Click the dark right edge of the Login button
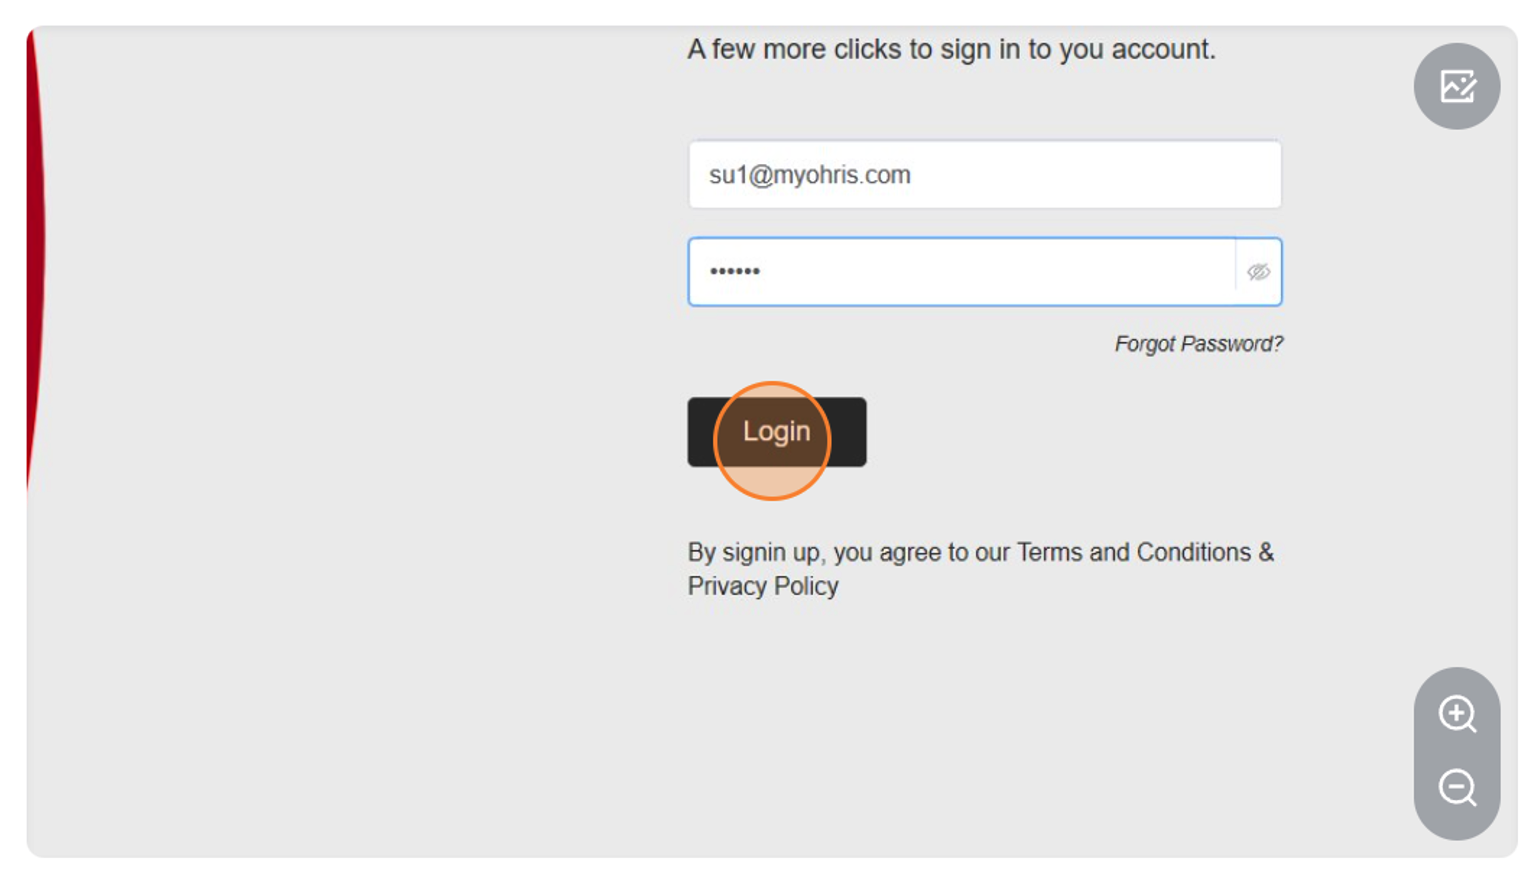The image size is (1536, 876). [x=850, y=432]
